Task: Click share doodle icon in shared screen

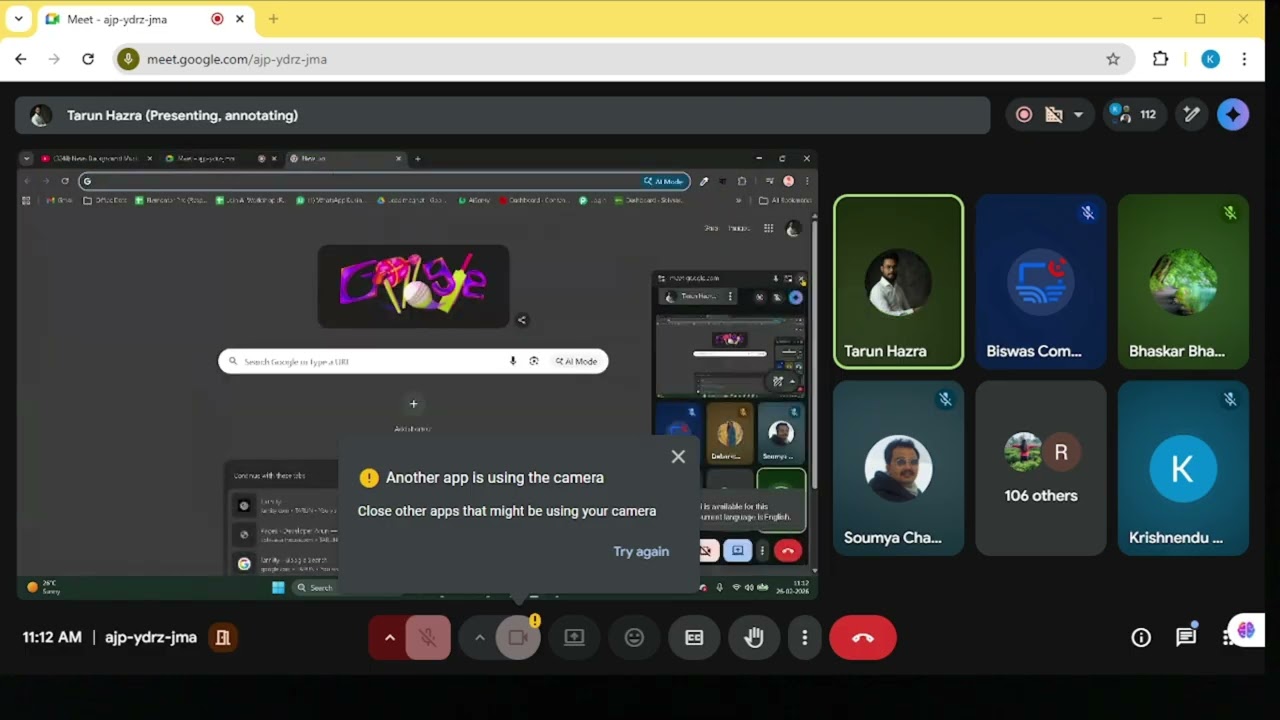Action: [x=521, y=320]
